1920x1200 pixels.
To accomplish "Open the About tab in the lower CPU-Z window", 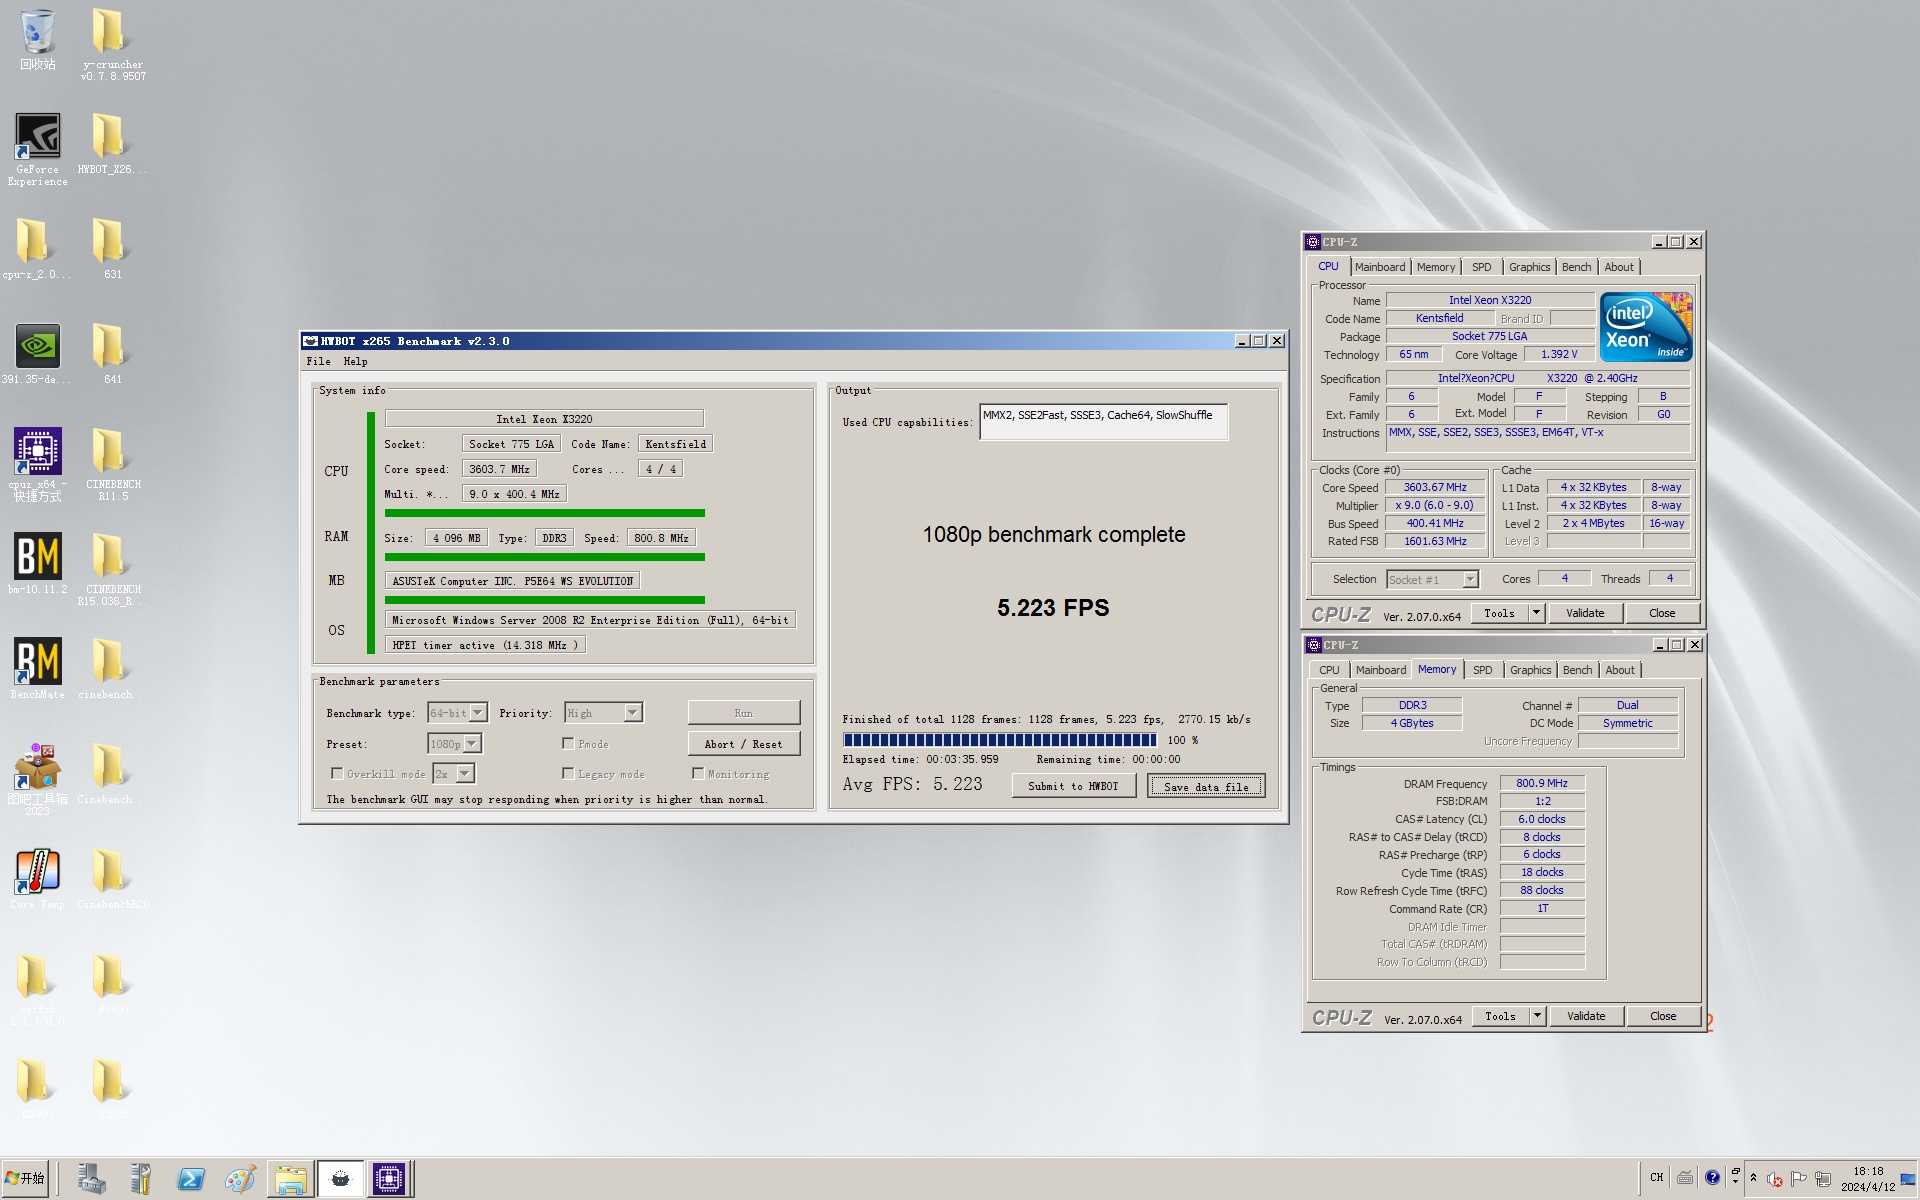I will (x=1620, y=670).
